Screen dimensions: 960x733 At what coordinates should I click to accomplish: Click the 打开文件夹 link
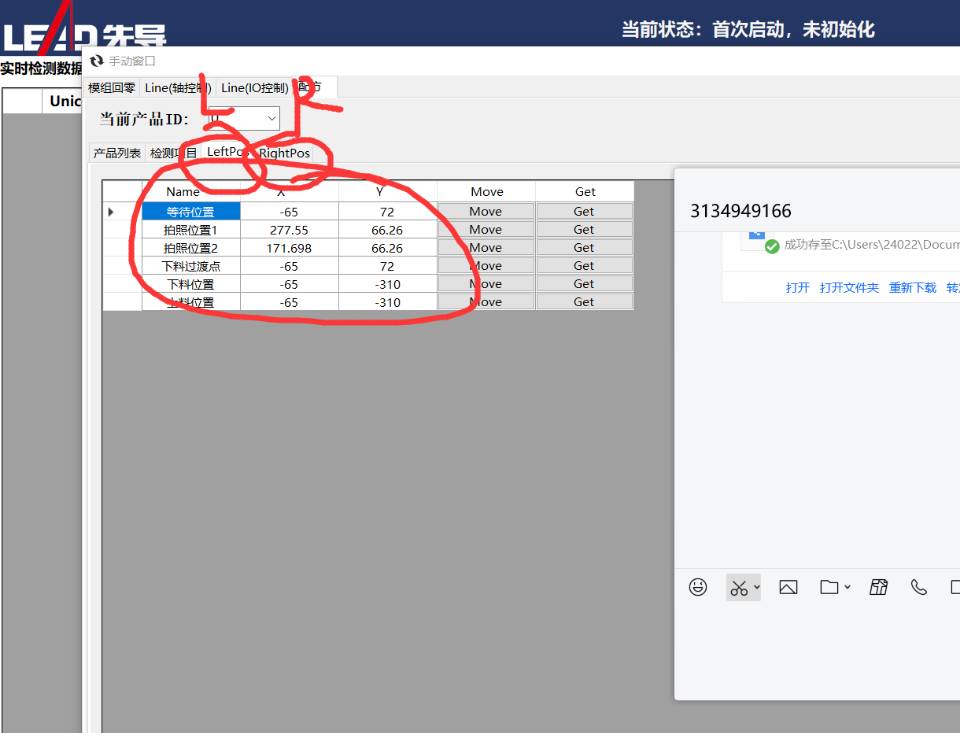point(849,288)
